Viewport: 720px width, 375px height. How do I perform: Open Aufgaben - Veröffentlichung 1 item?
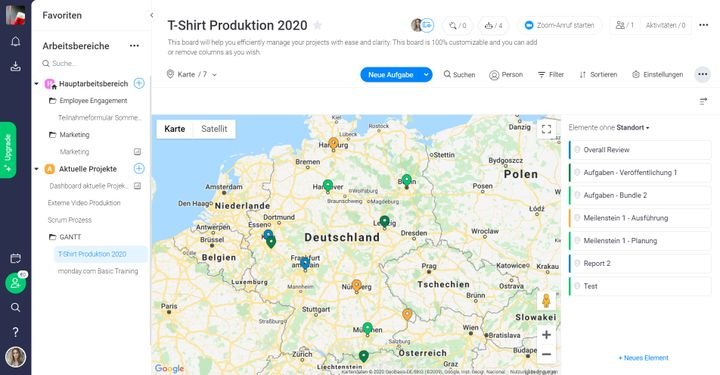click(x=640, y=173)
